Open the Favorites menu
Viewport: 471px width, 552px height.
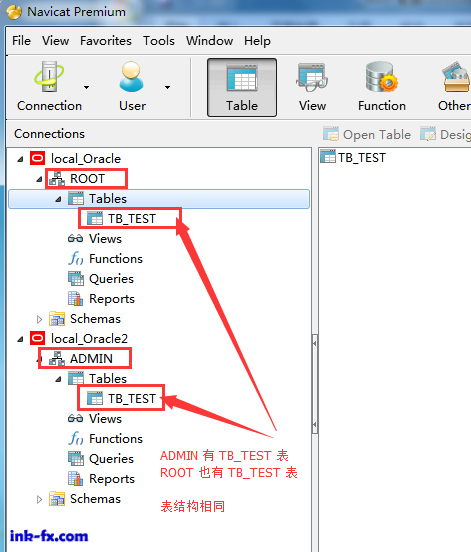tap(106, 41)
